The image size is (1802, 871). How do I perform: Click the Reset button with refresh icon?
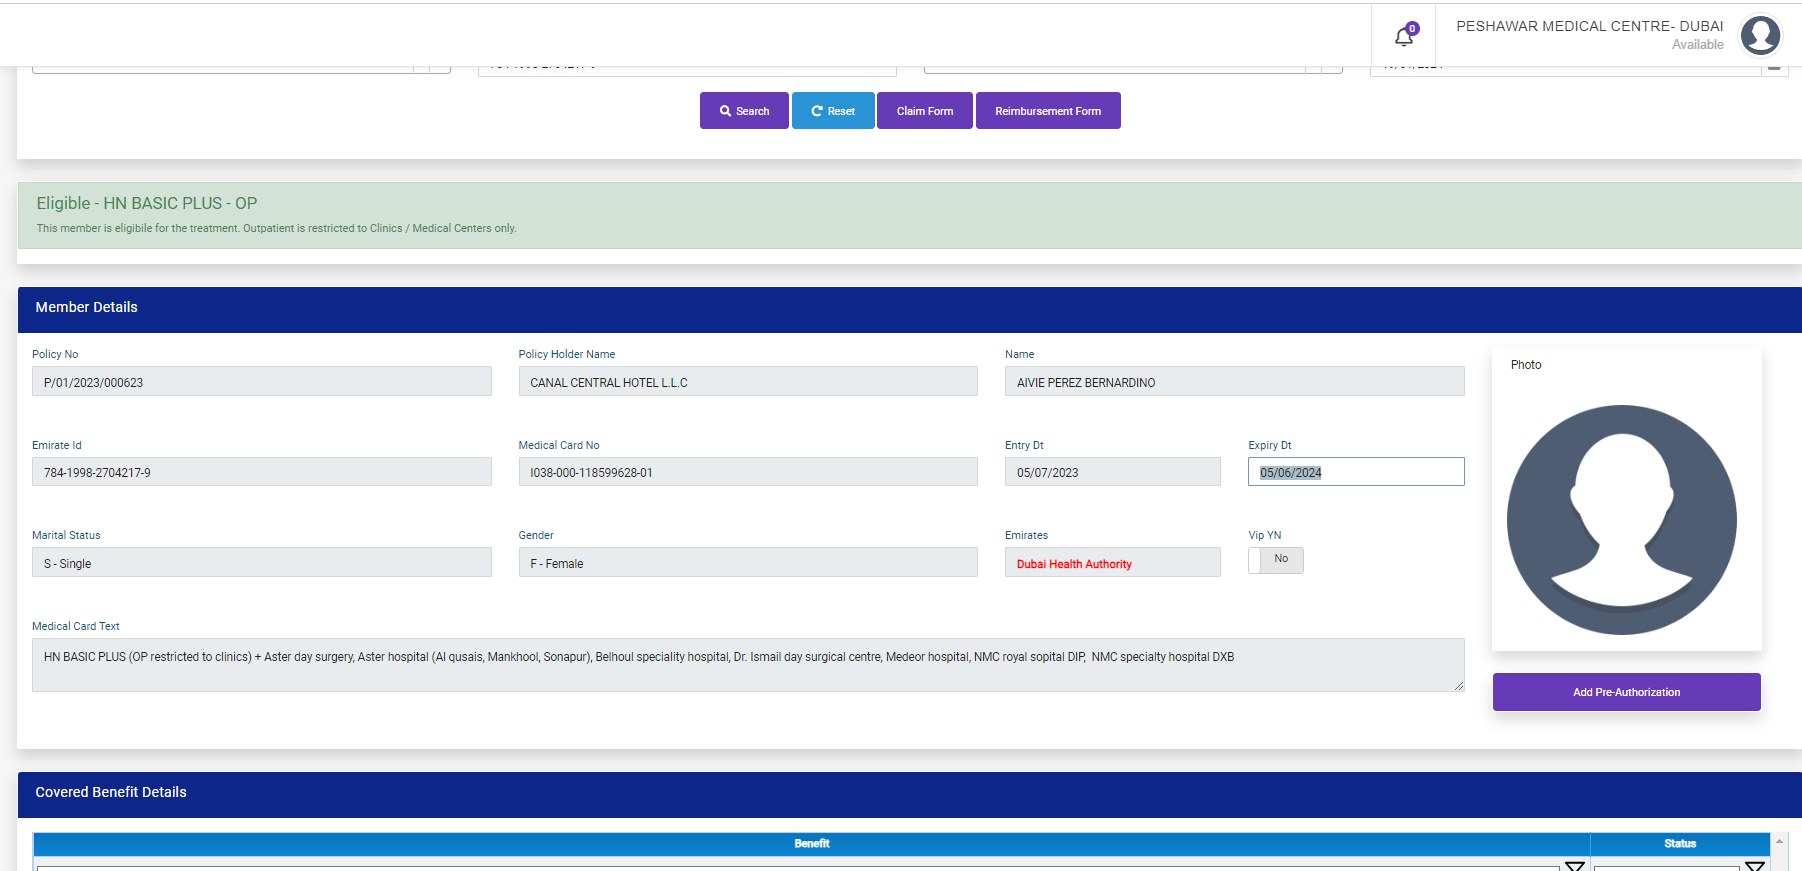[x=833, y=111]
